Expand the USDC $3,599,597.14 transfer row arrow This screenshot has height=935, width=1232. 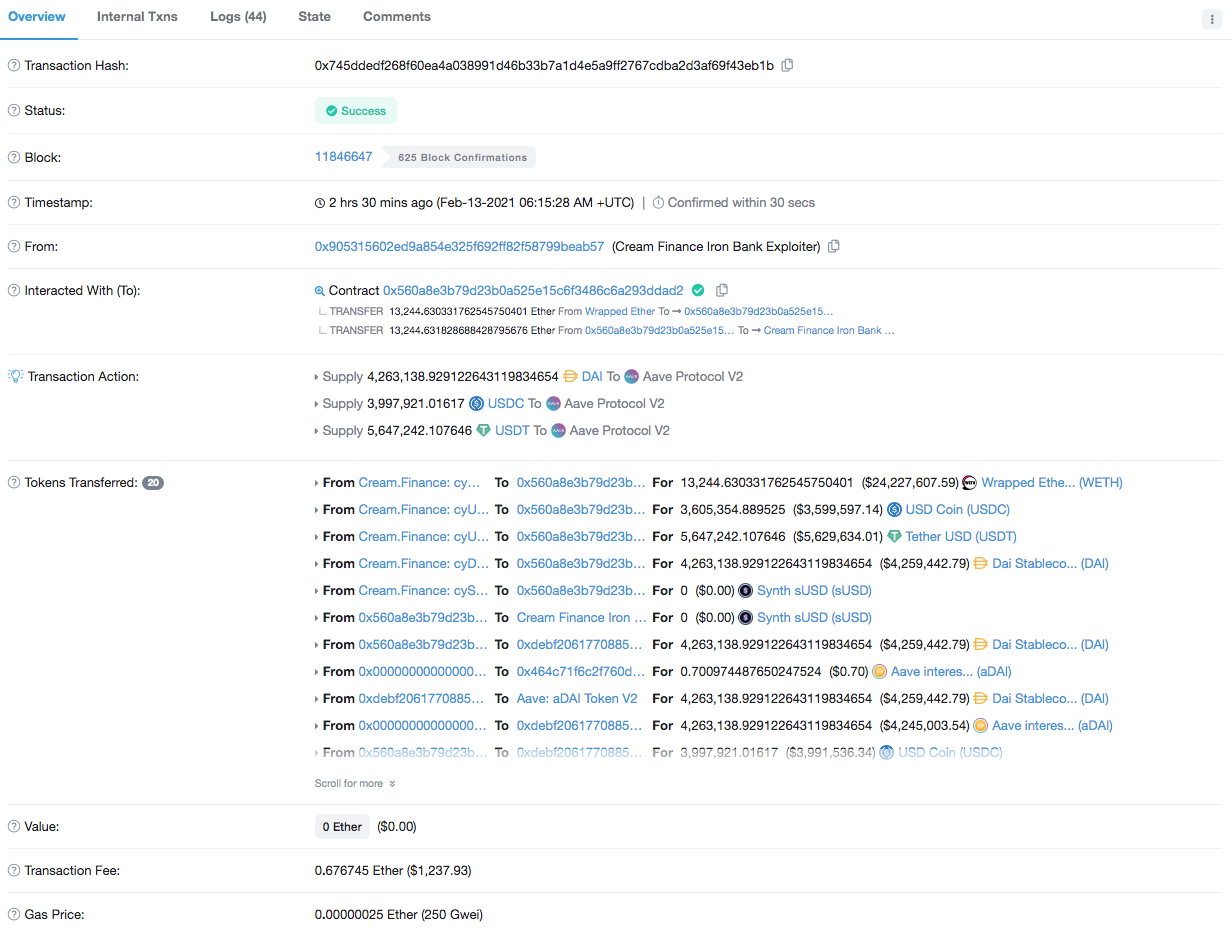(317, 510)
